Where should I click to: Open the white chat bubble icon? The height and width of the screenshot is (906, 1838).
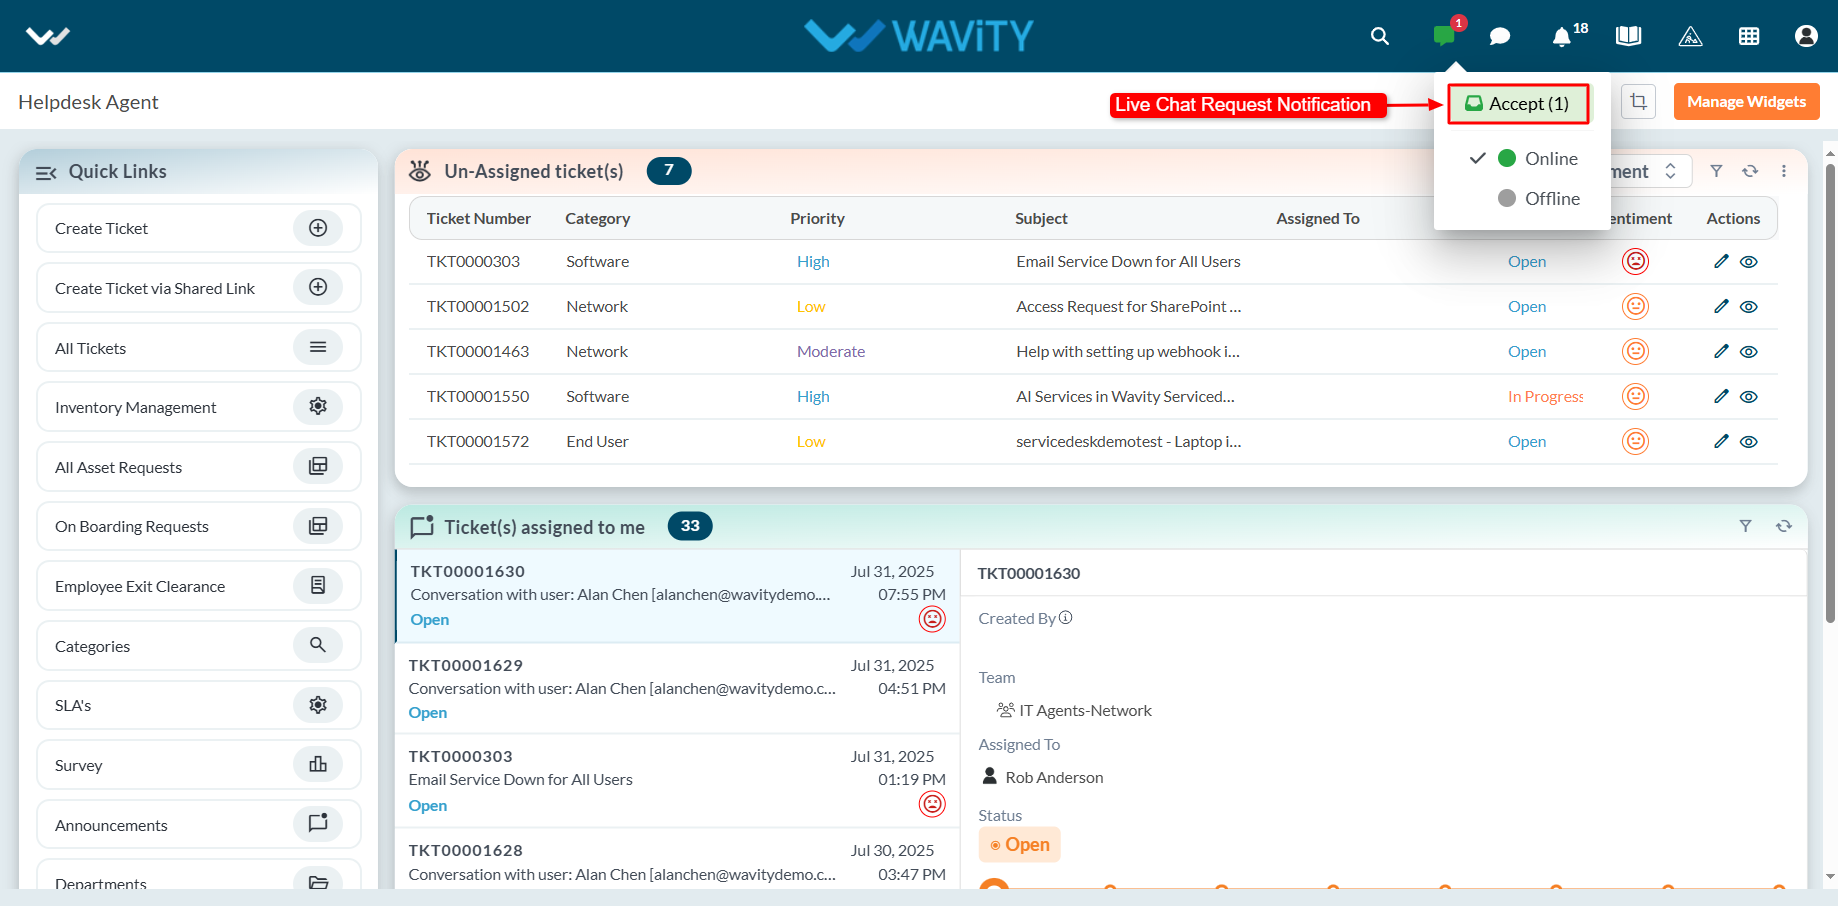pos(1500,36)
